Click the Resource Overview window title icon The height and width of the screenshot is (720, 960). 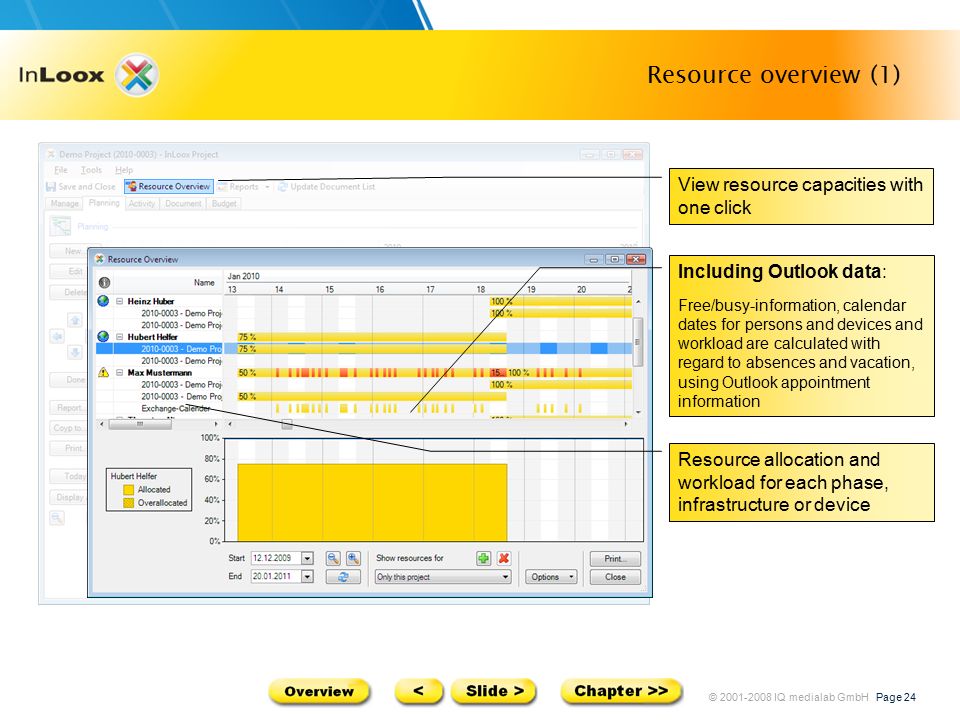click(100, 260)
